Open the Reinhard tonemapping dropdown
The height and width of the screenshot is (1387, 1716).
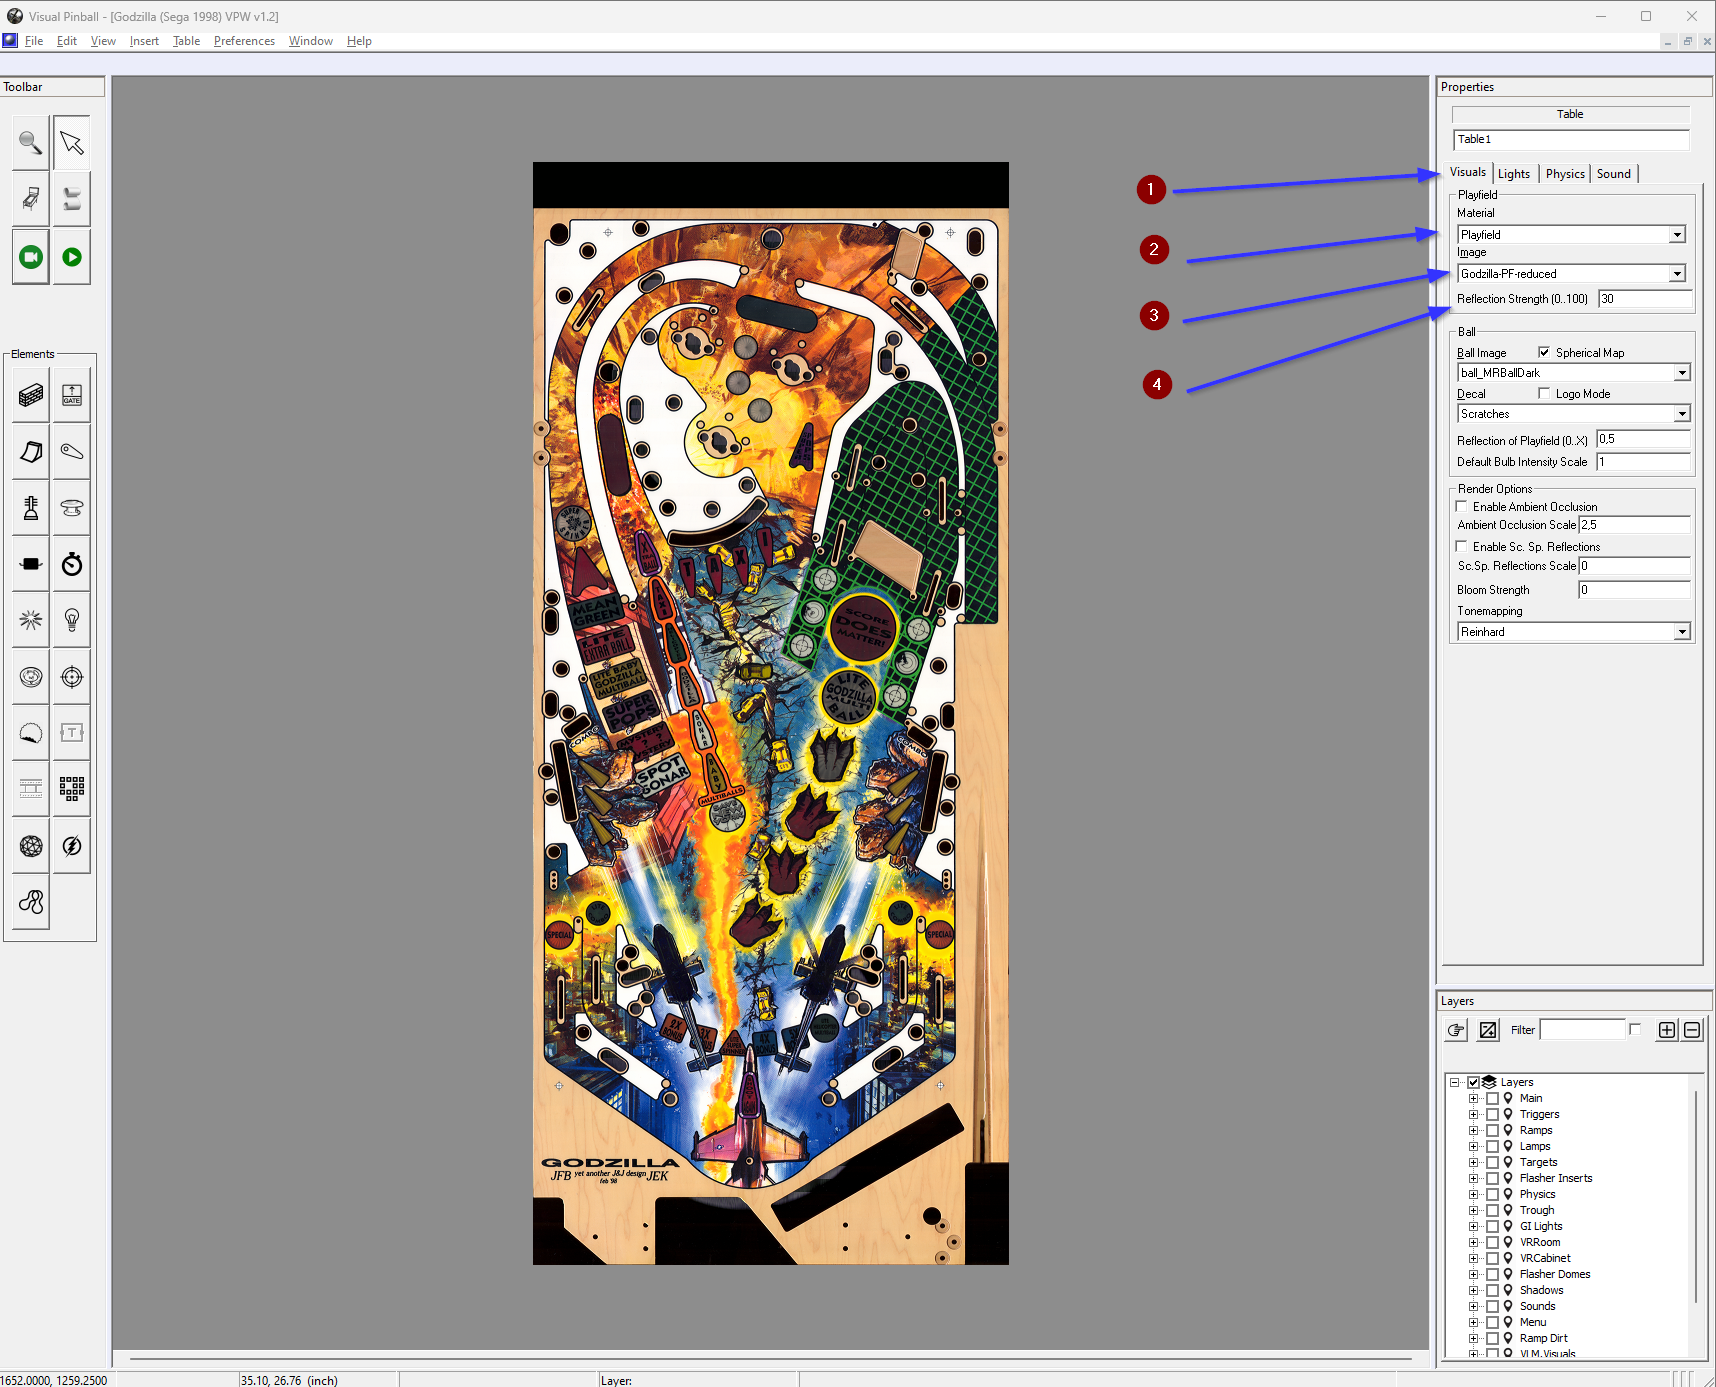(1682, 632)
